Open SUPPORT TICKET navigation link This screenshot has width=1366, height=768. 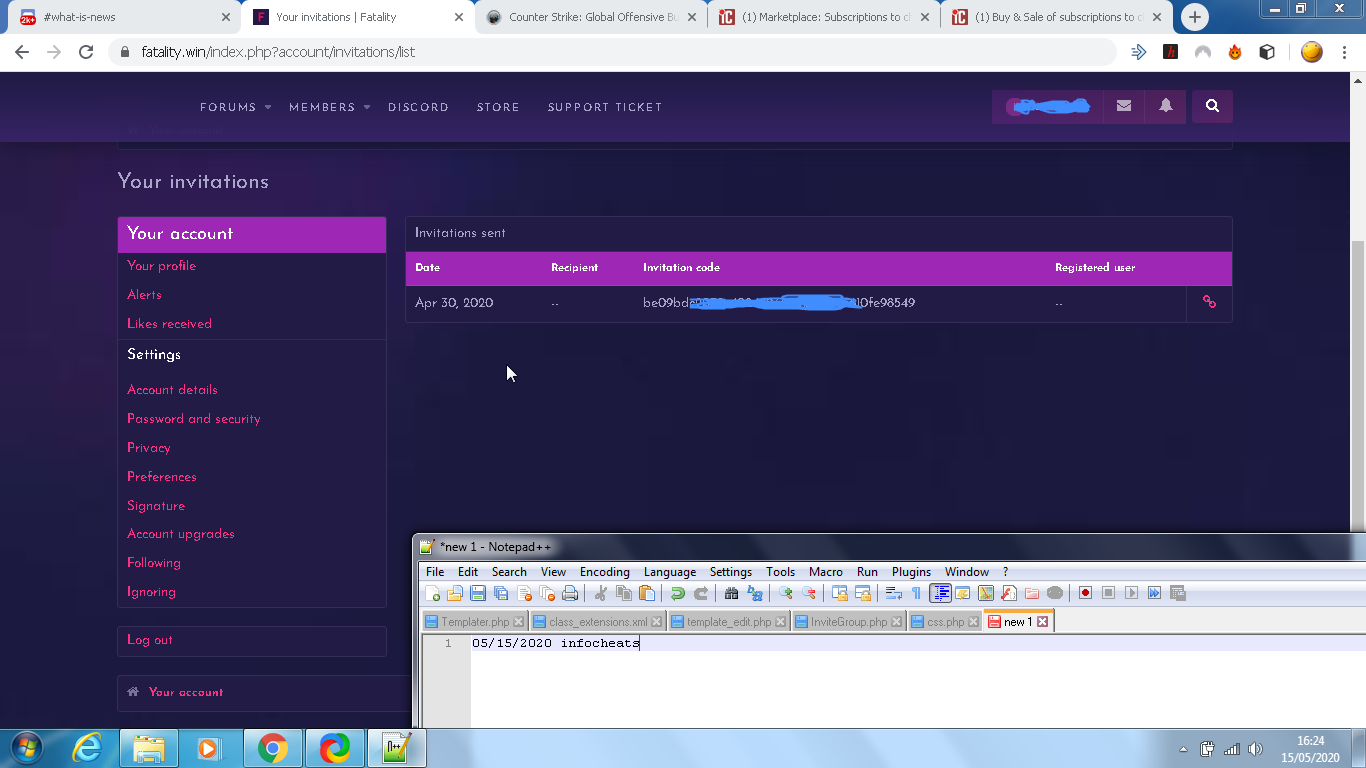pos(605,107)
